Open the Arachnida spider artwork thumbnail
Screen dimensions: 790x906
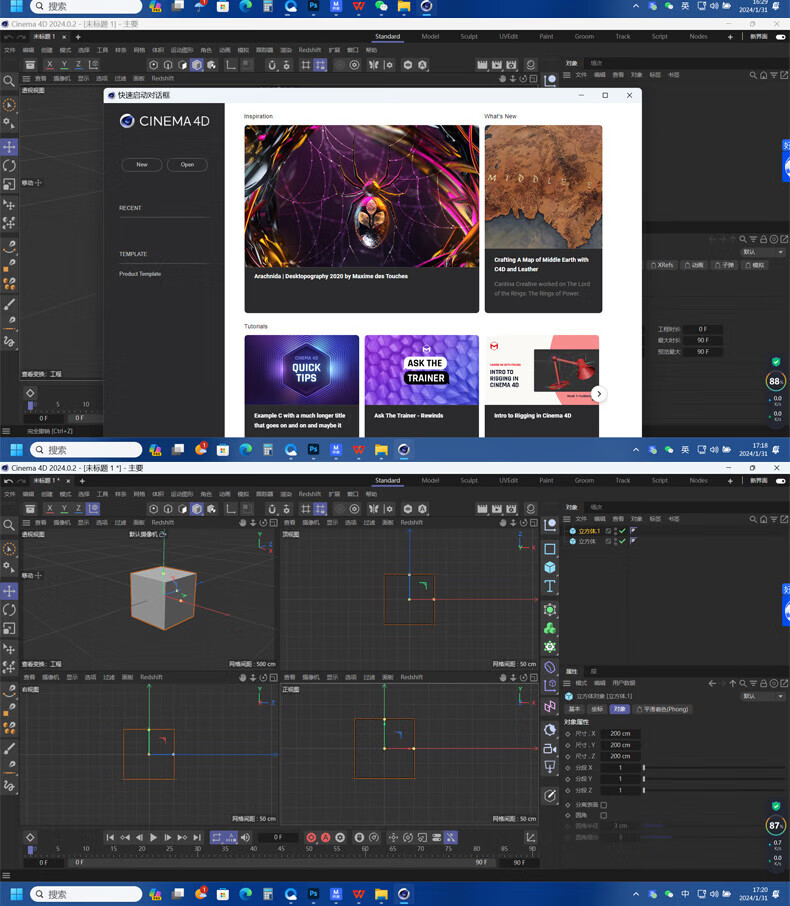tap(361, 196)
